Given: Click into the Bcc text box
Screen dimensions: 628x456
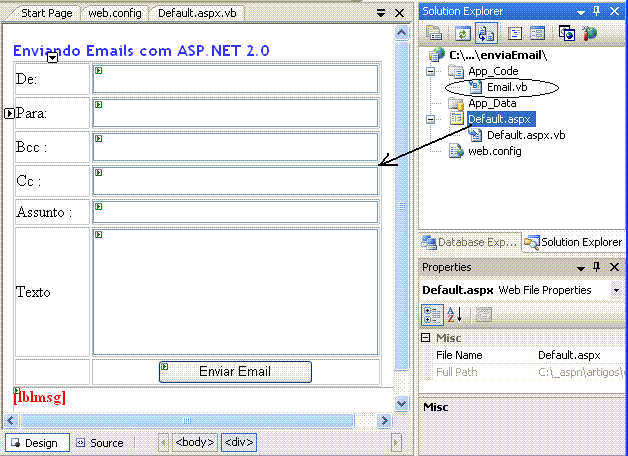Looking at the screenshot, I should [235, 147].
